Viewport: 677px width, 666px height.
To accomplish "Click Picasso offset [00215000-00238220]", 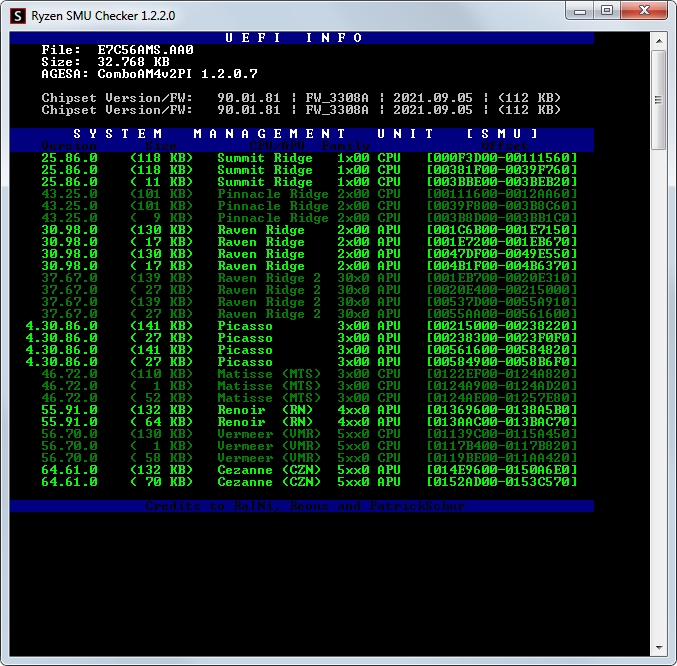I will (x=502, y=326).
